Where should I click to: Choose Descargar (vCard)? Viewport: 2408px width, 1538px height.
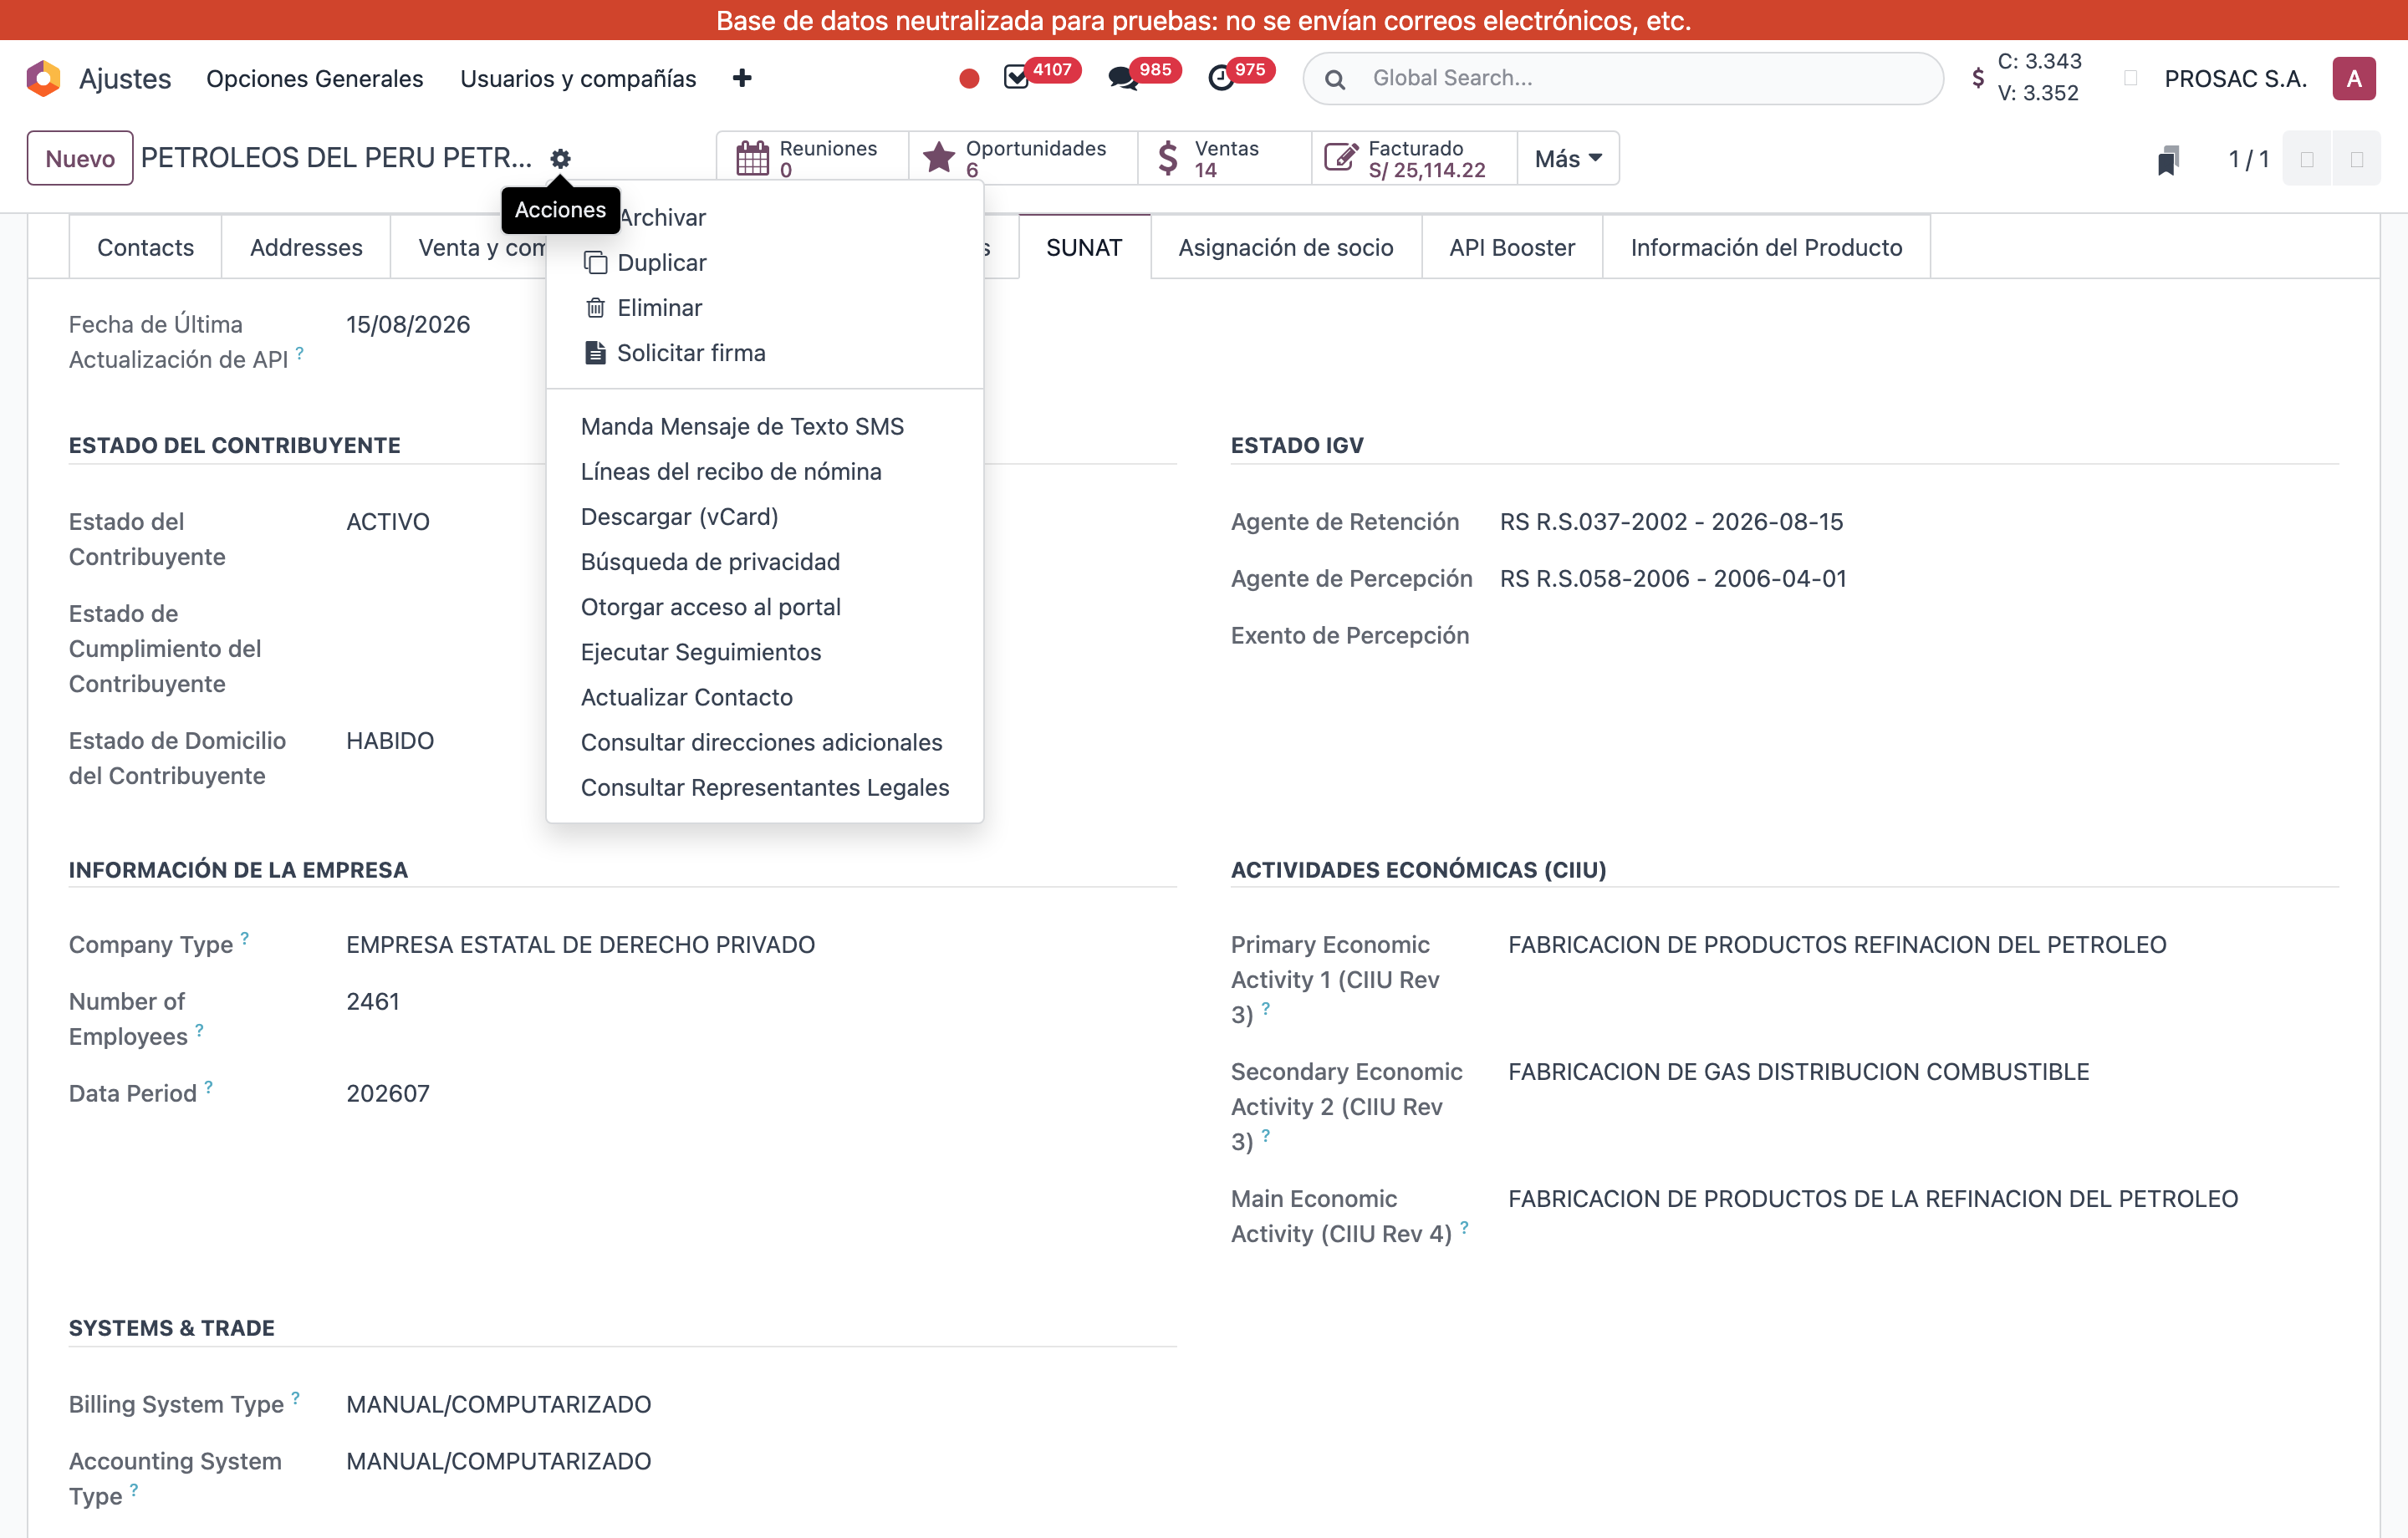point(765,516)
